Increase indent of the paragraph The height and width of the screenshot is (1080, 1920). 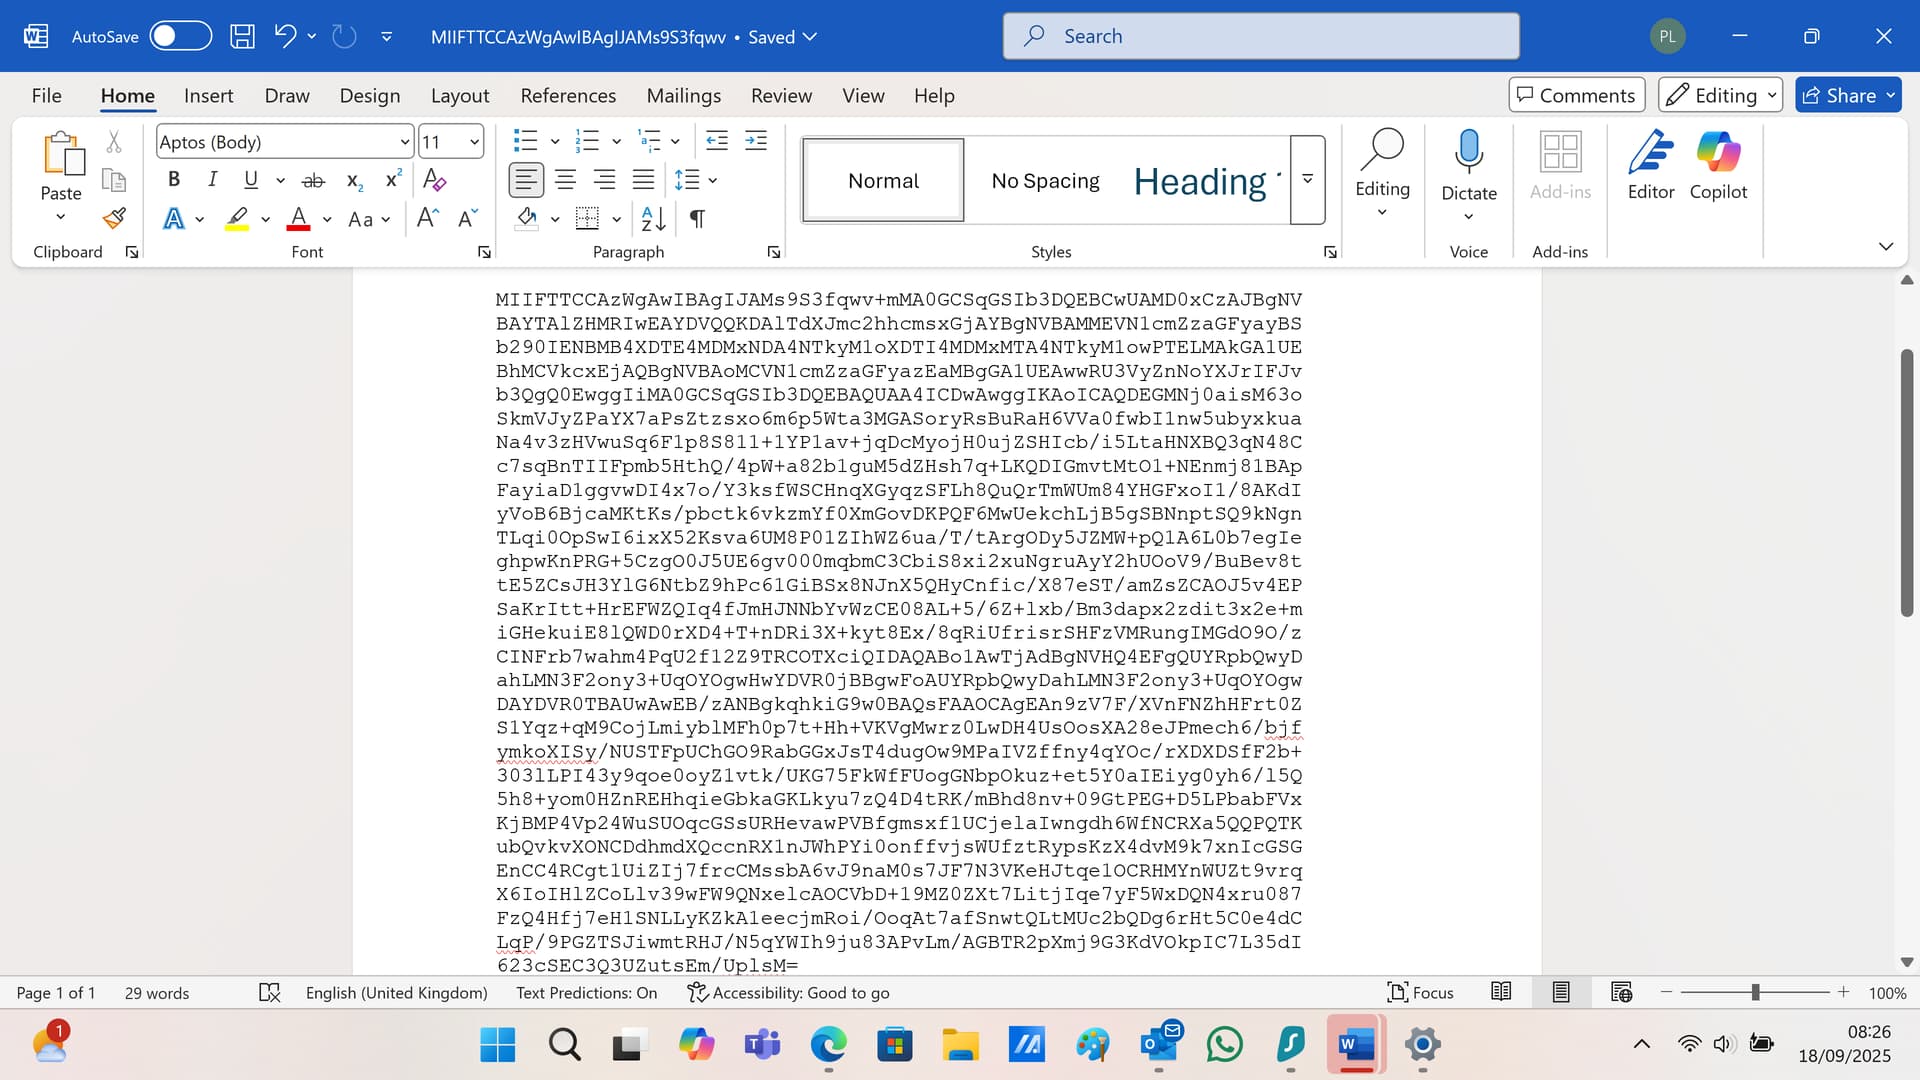[756, 141]
